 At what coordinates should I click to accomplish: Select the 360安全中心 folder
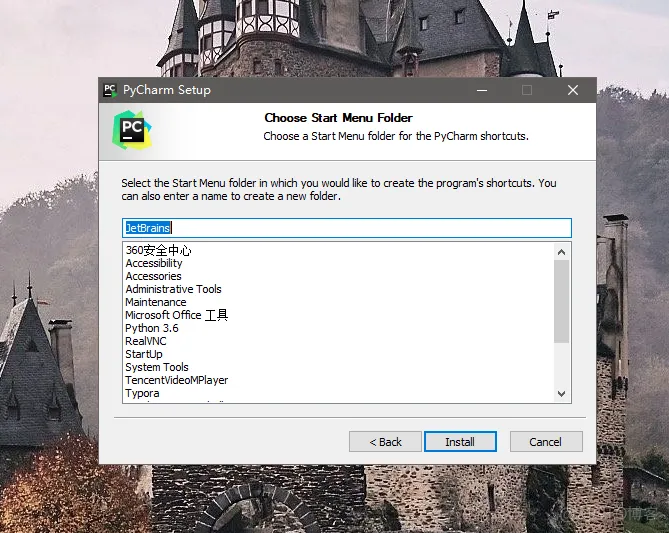click(x=158, y=250)
